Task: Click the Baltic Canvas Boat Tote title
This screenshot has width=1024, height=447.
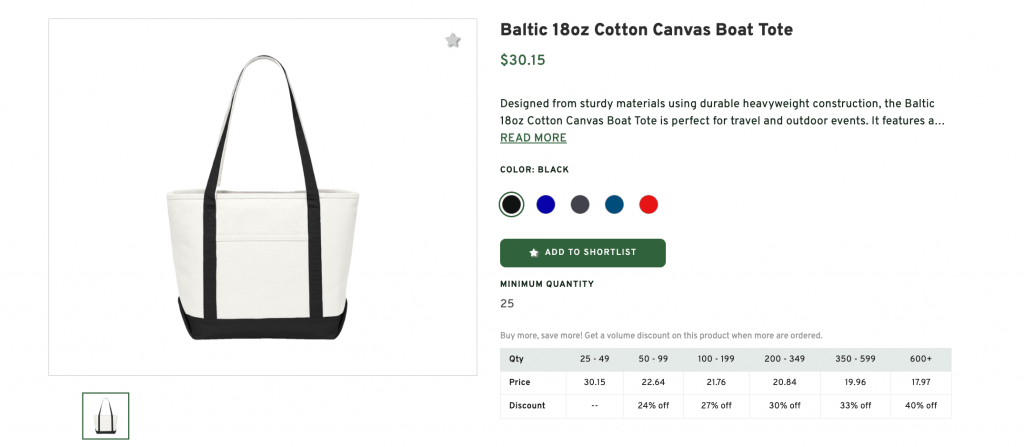Action: [x=646, y=30]
